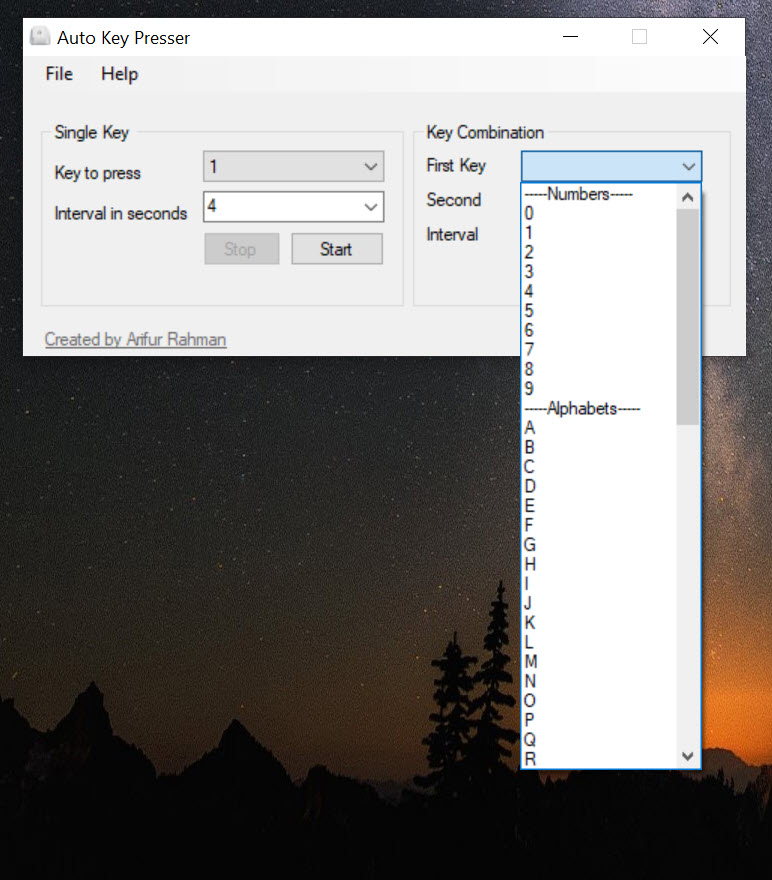Select 2 in the First Key list
Viewport: 772px width, 880px height.
coord(599,252)
